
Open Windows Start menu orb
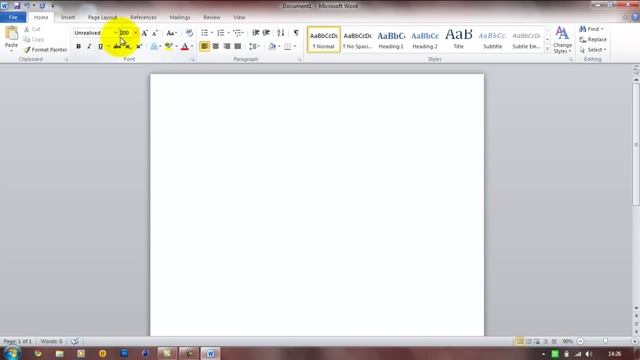click(12, 353)
